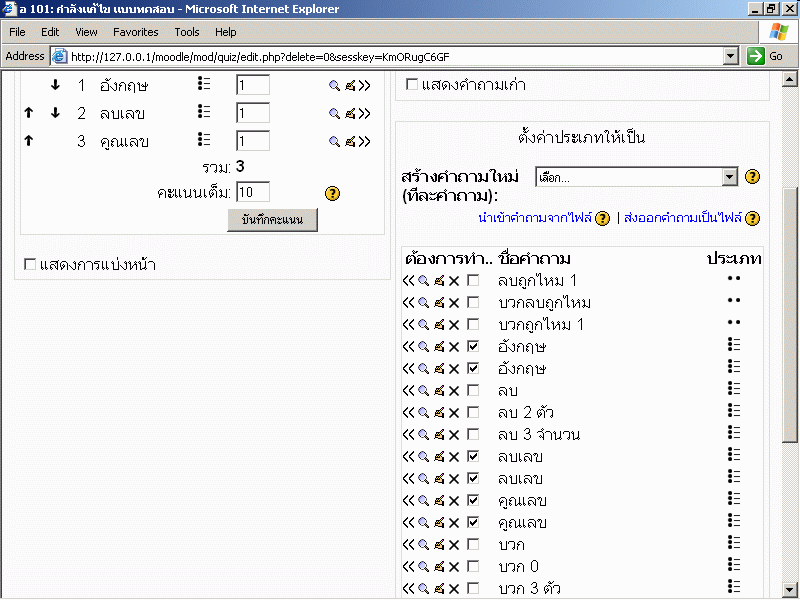The width and height of the screenshot is (800, 600).
Task: Click the คะแนนเต็ม input field
Action: [x=253, y=192]
